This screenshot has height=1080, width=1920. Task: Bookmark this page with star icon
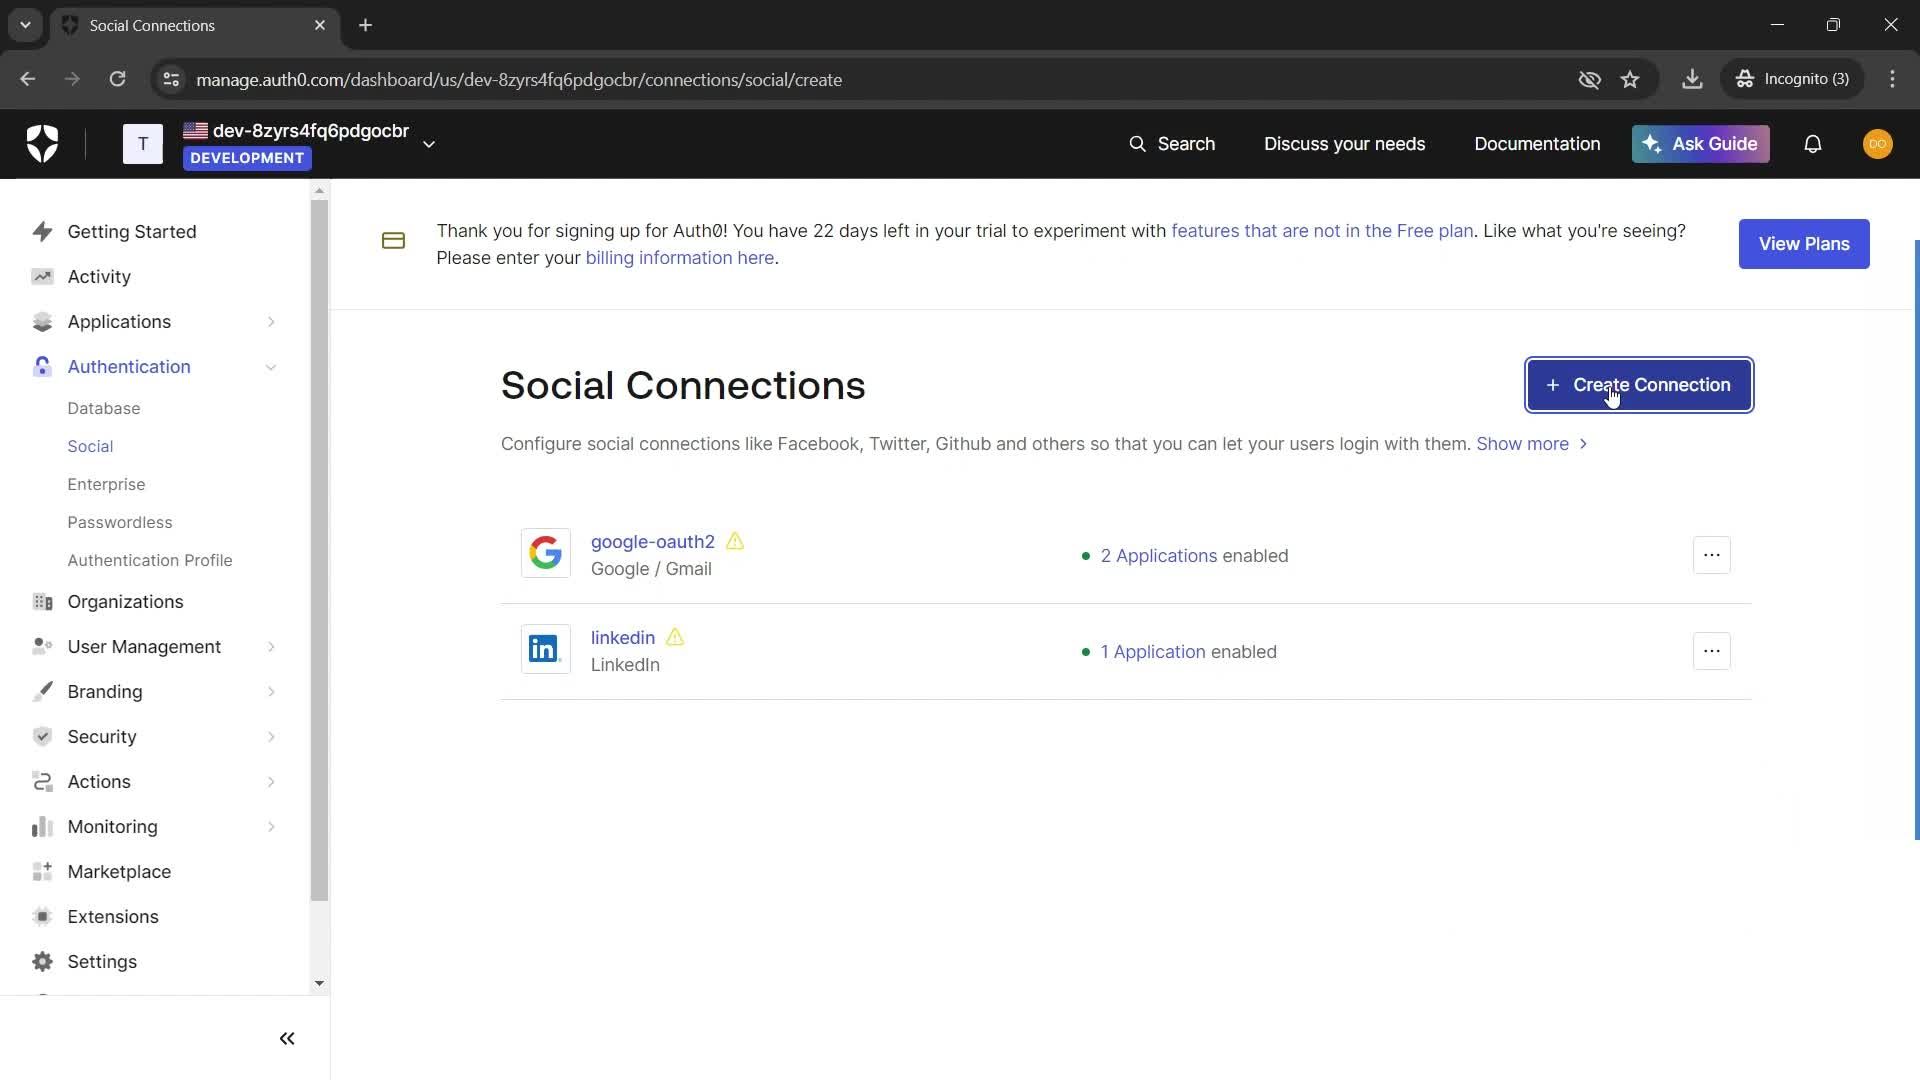(1630, 79)
